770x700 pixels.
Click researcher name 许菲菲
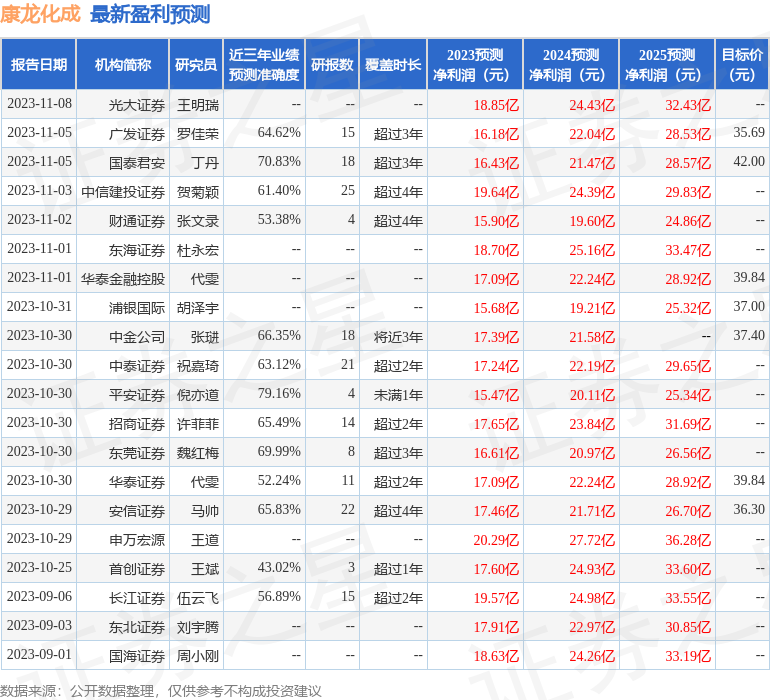click(x=198, y=424)
